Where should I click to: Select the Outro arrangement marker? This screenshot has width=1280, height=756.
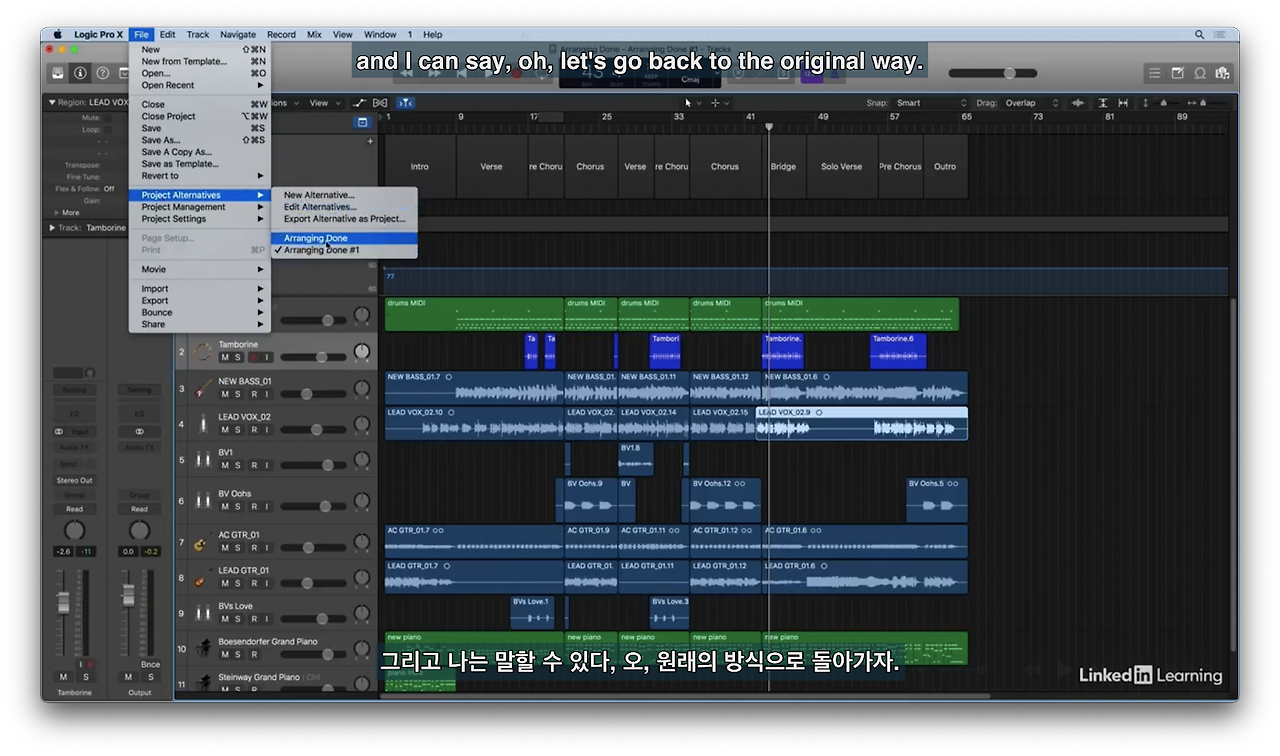tap(945, 167)
